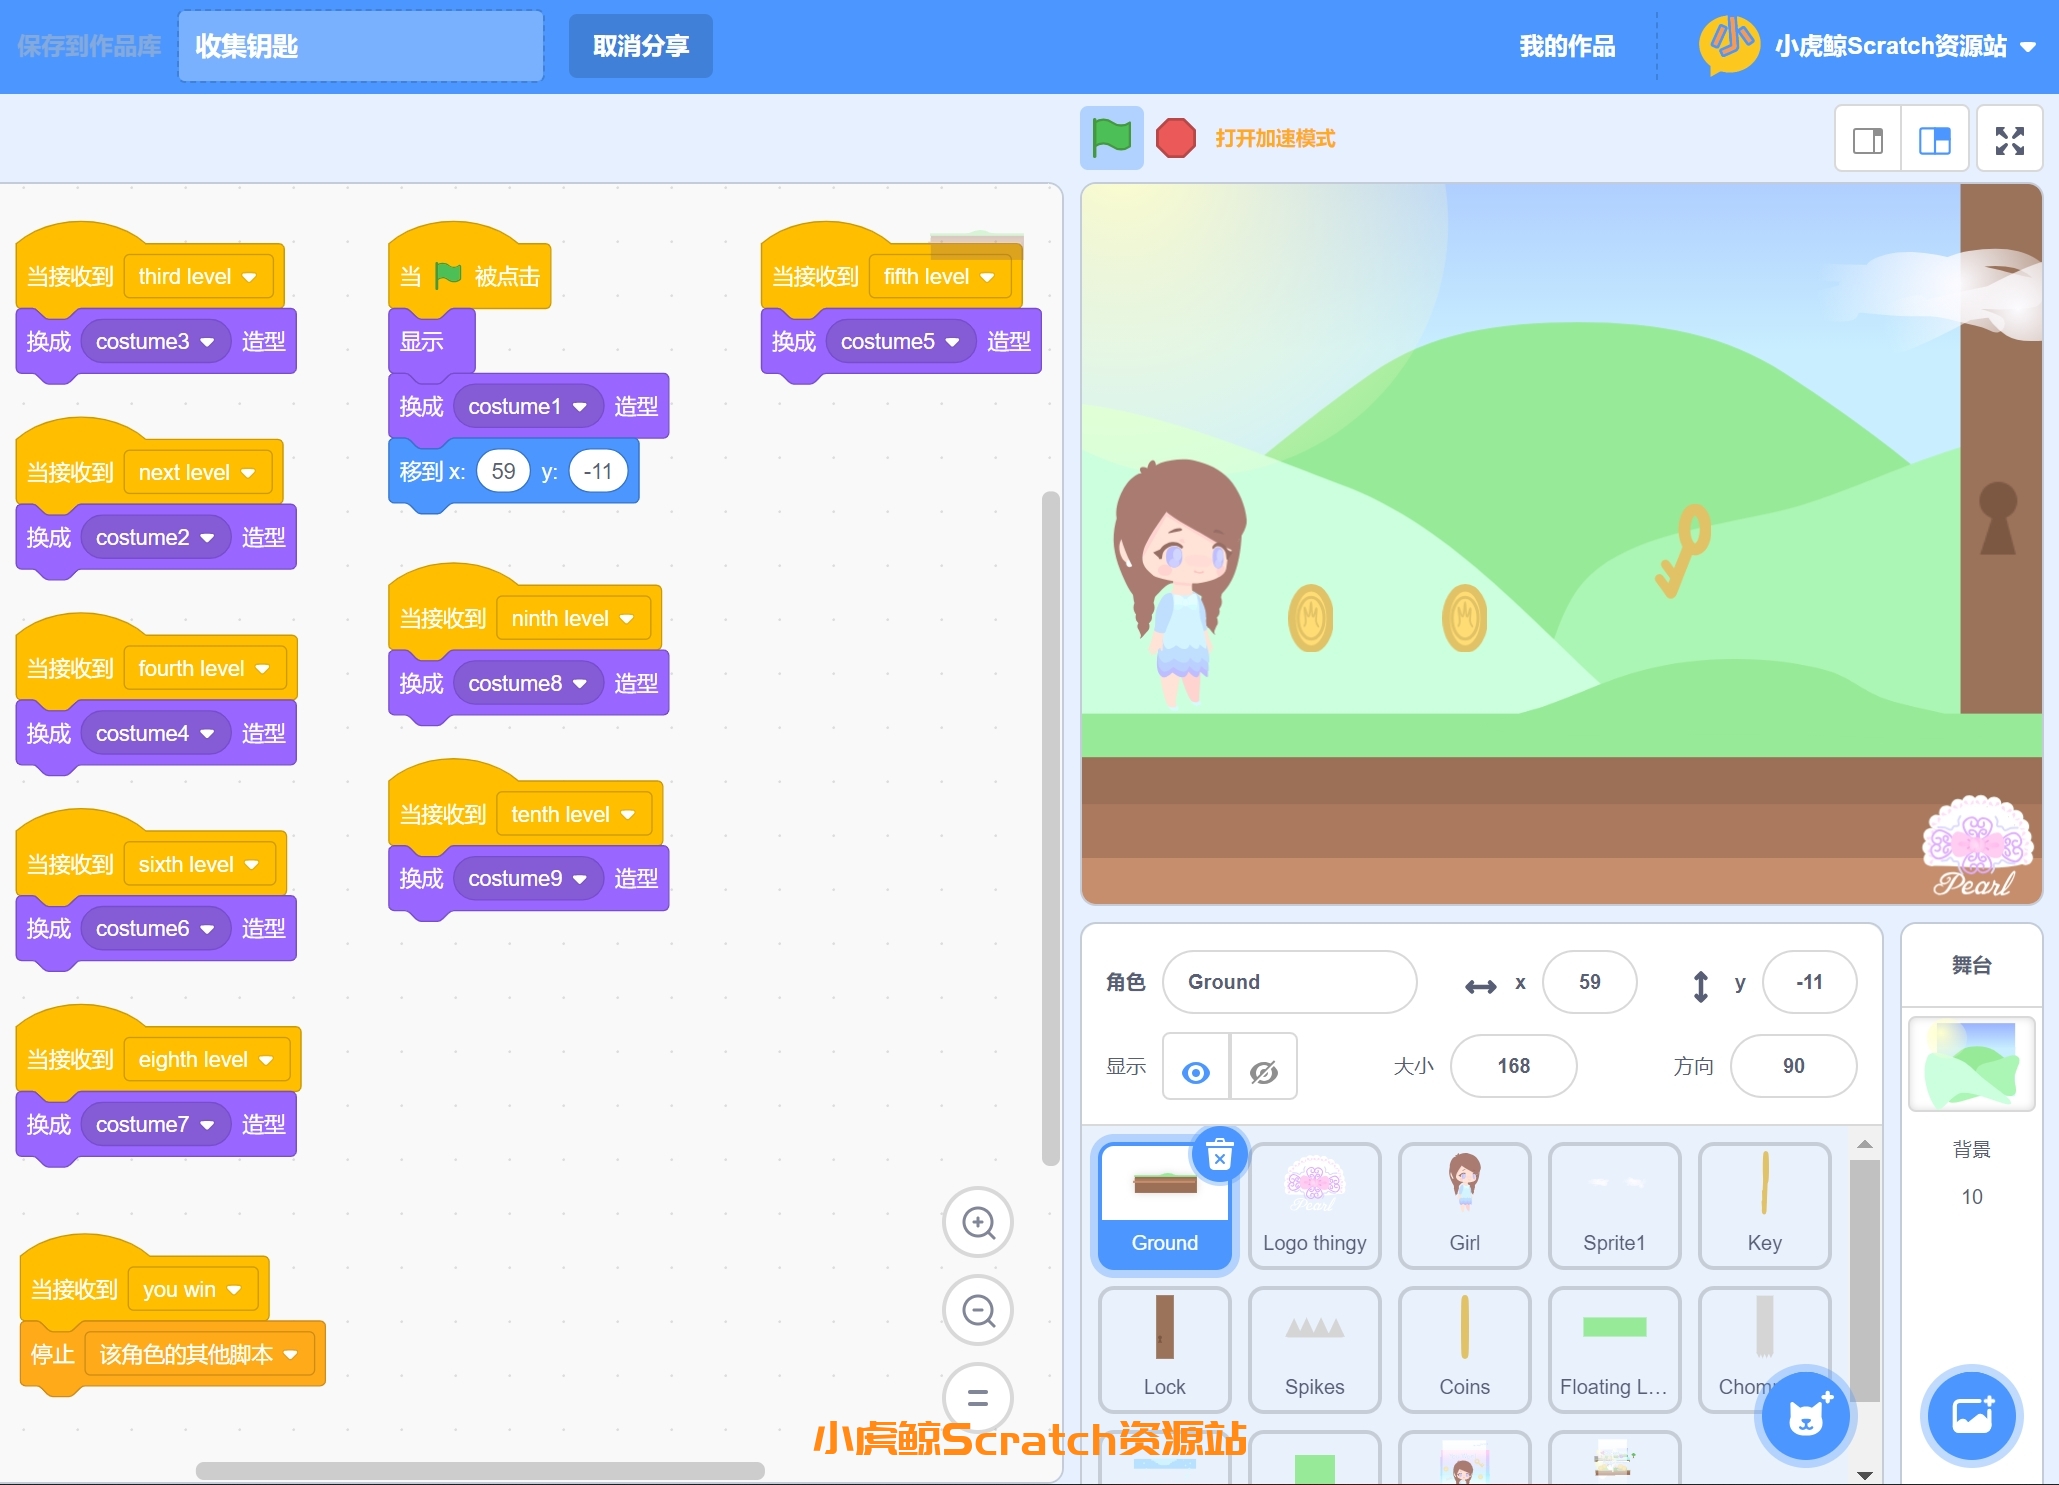
Task: Zoom in the code workspace
Action: pos(978,1222)
